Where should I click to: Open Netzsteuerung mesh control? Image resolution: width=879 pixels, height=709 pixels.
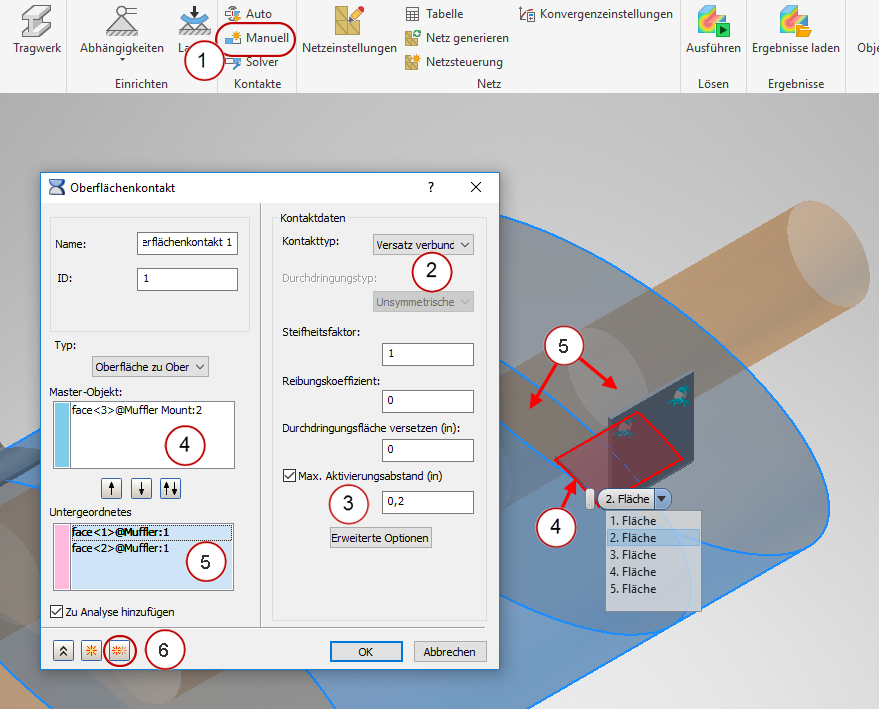click(454, 62)
